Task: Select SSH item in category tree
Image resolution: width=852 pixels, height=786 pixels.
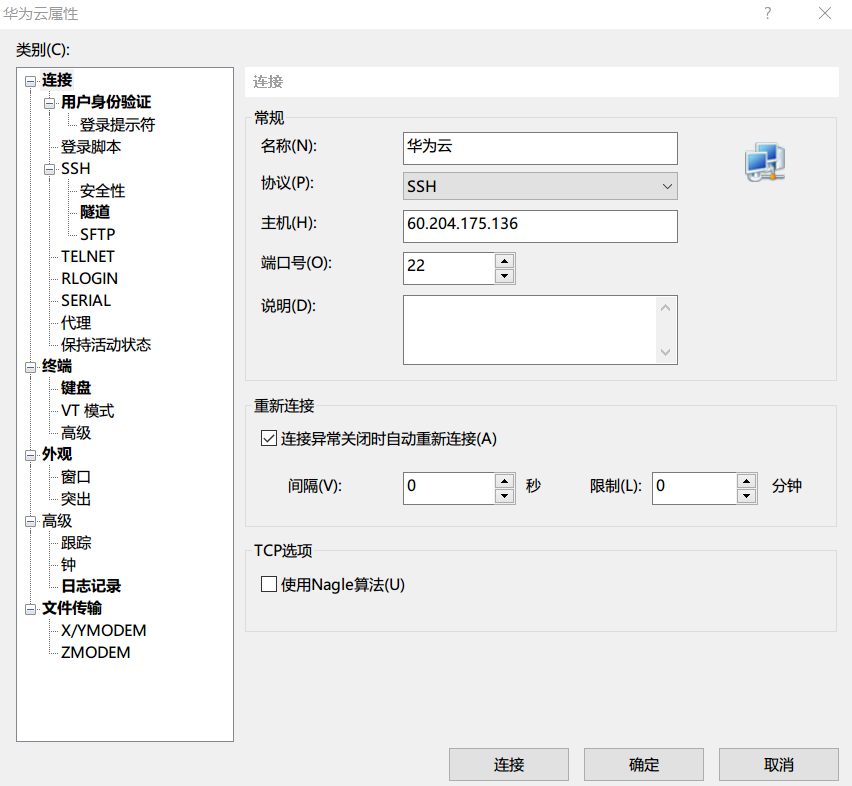Action: [76, 168]
